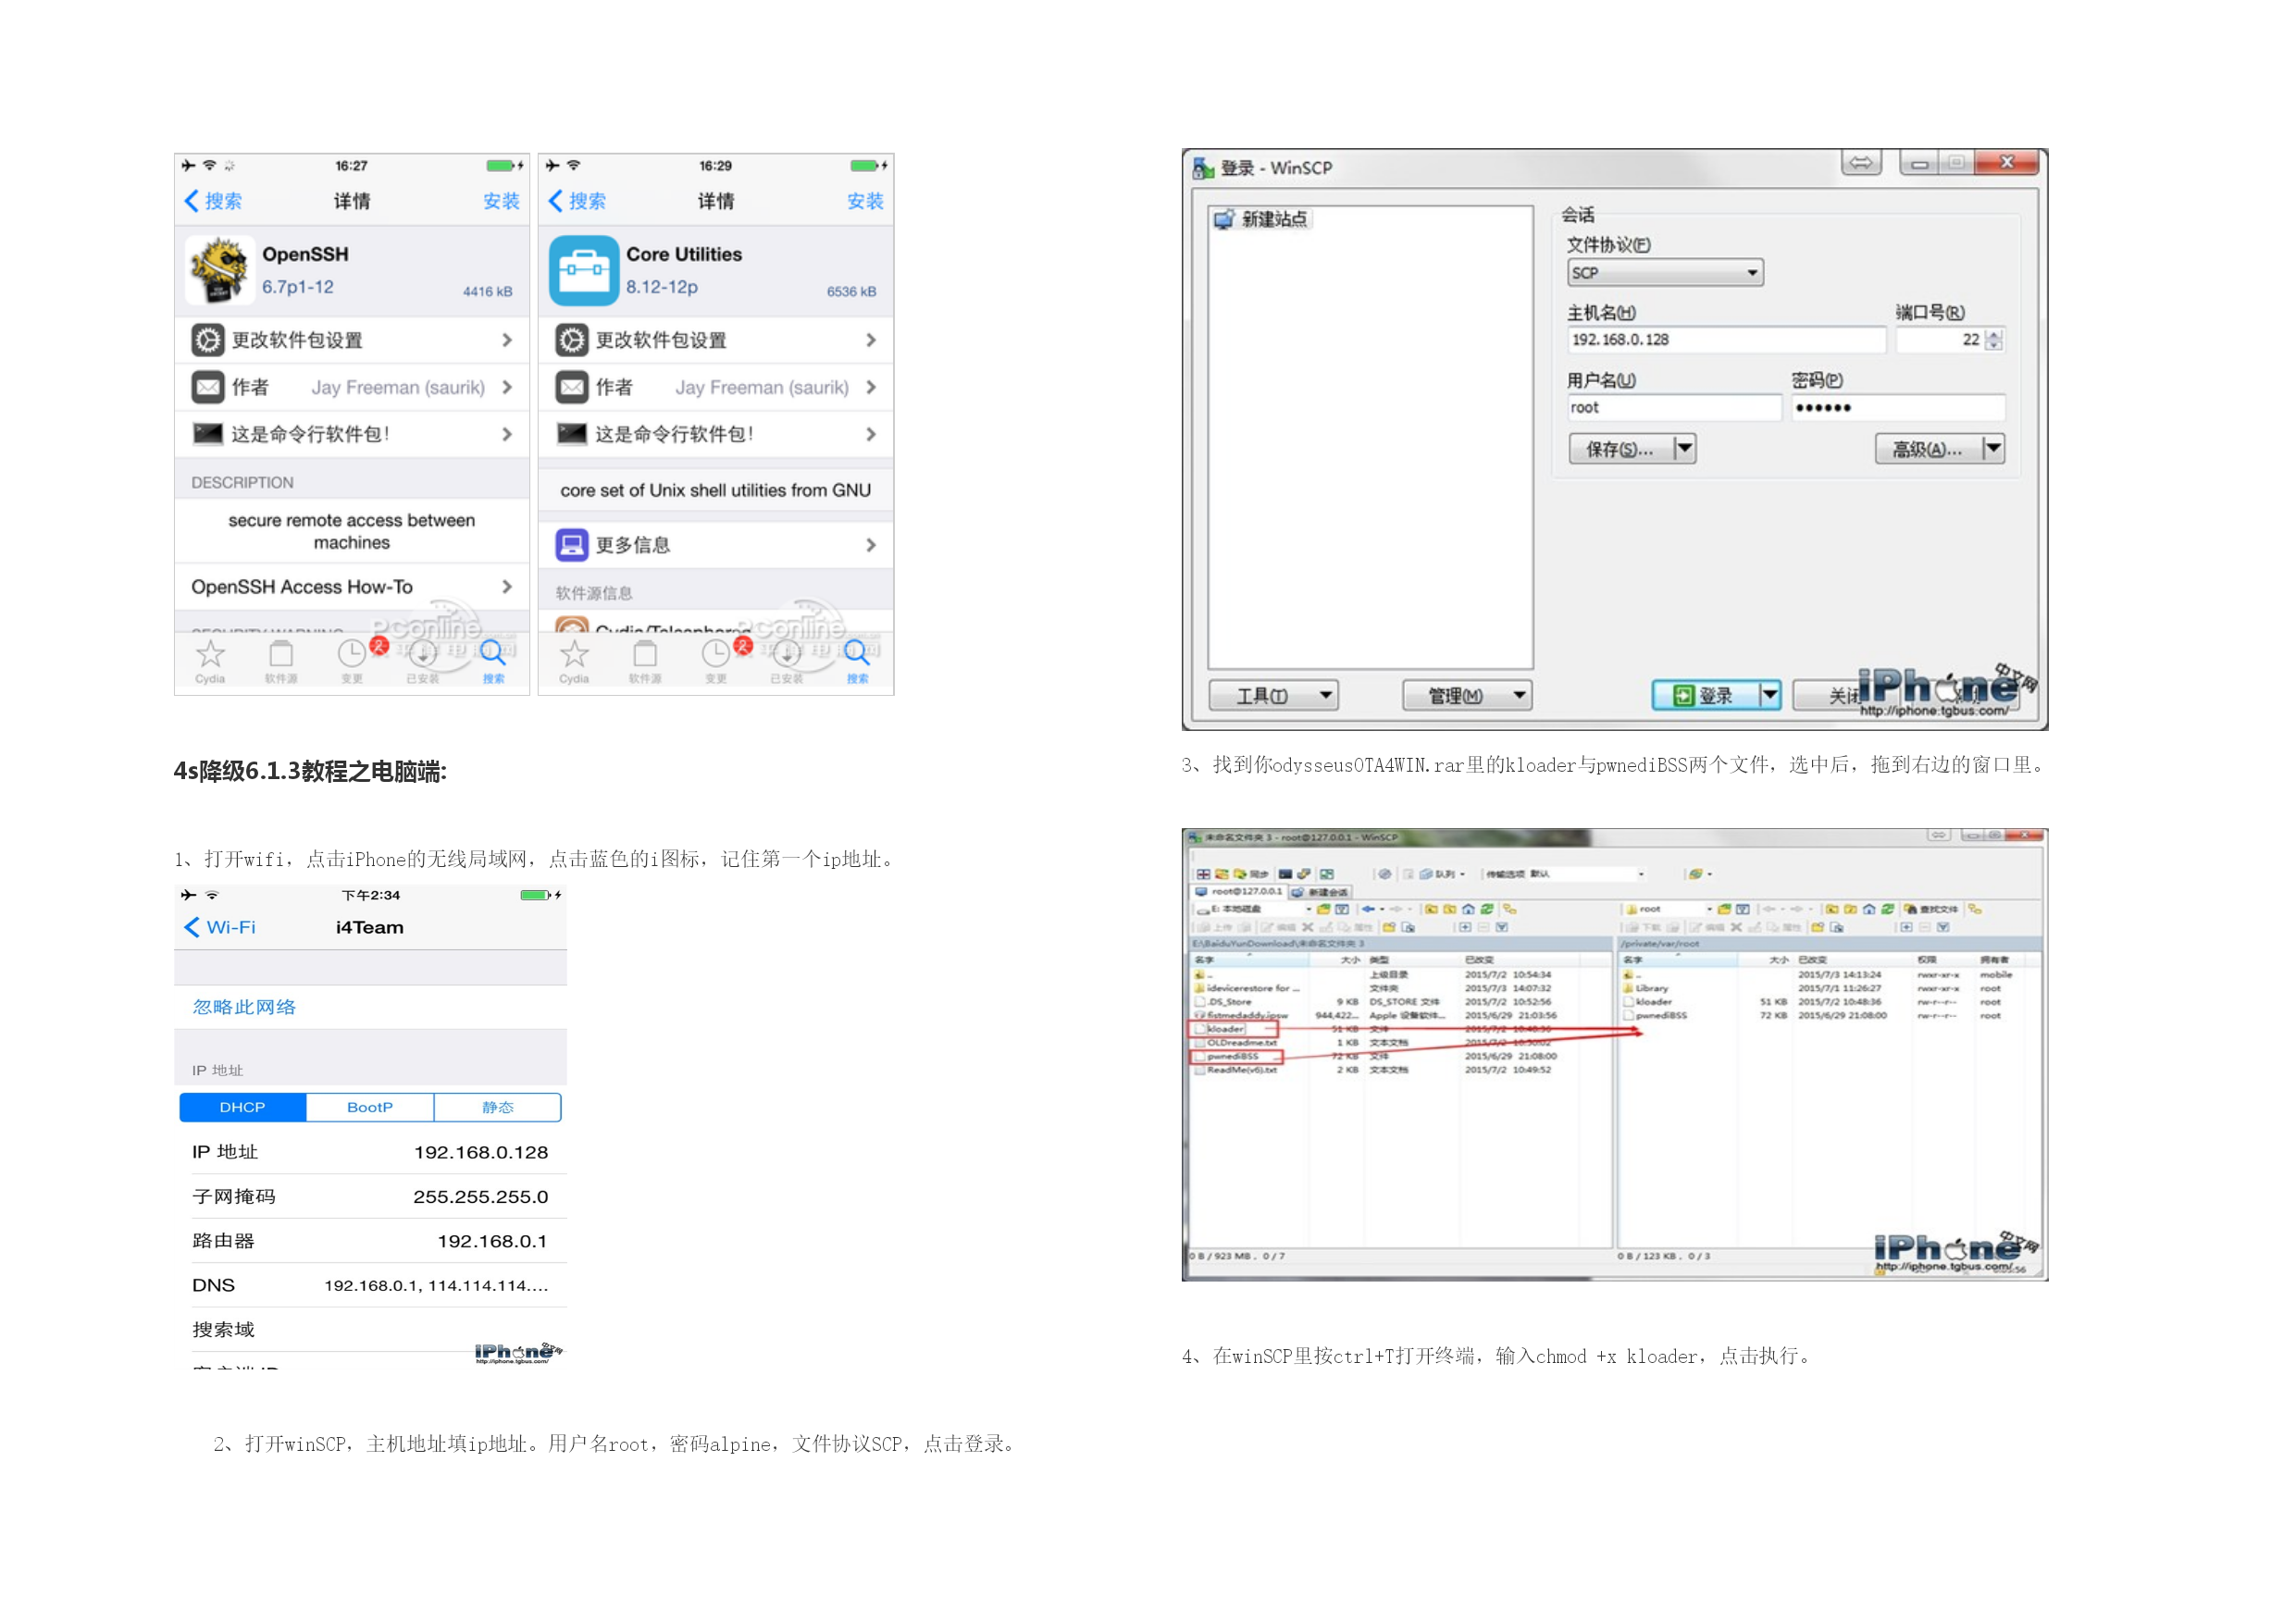Image resolution: width=2296 pixels, height=1623 pixels.
Task: Click the host name input field
Action: tap(1725, 340)
